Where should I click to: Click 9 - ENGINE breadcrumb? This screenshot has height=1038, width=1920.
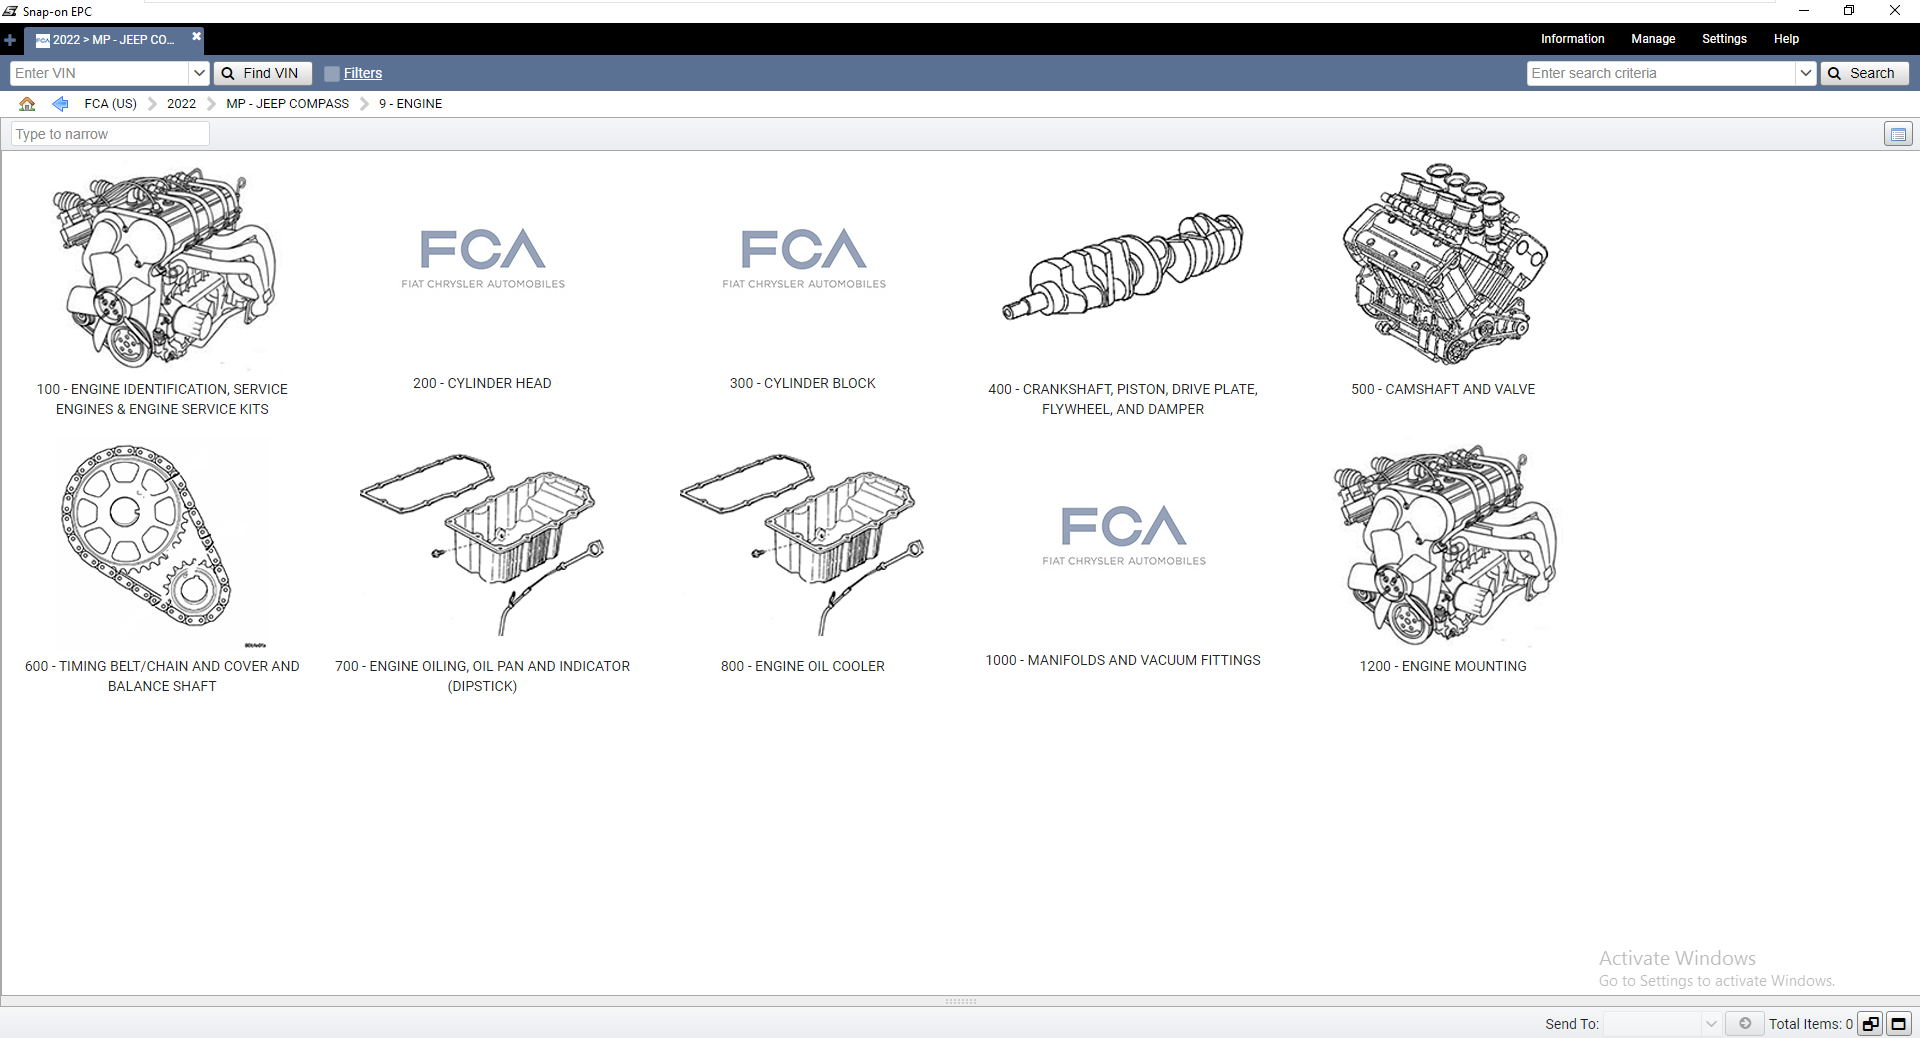pos(410,104)
